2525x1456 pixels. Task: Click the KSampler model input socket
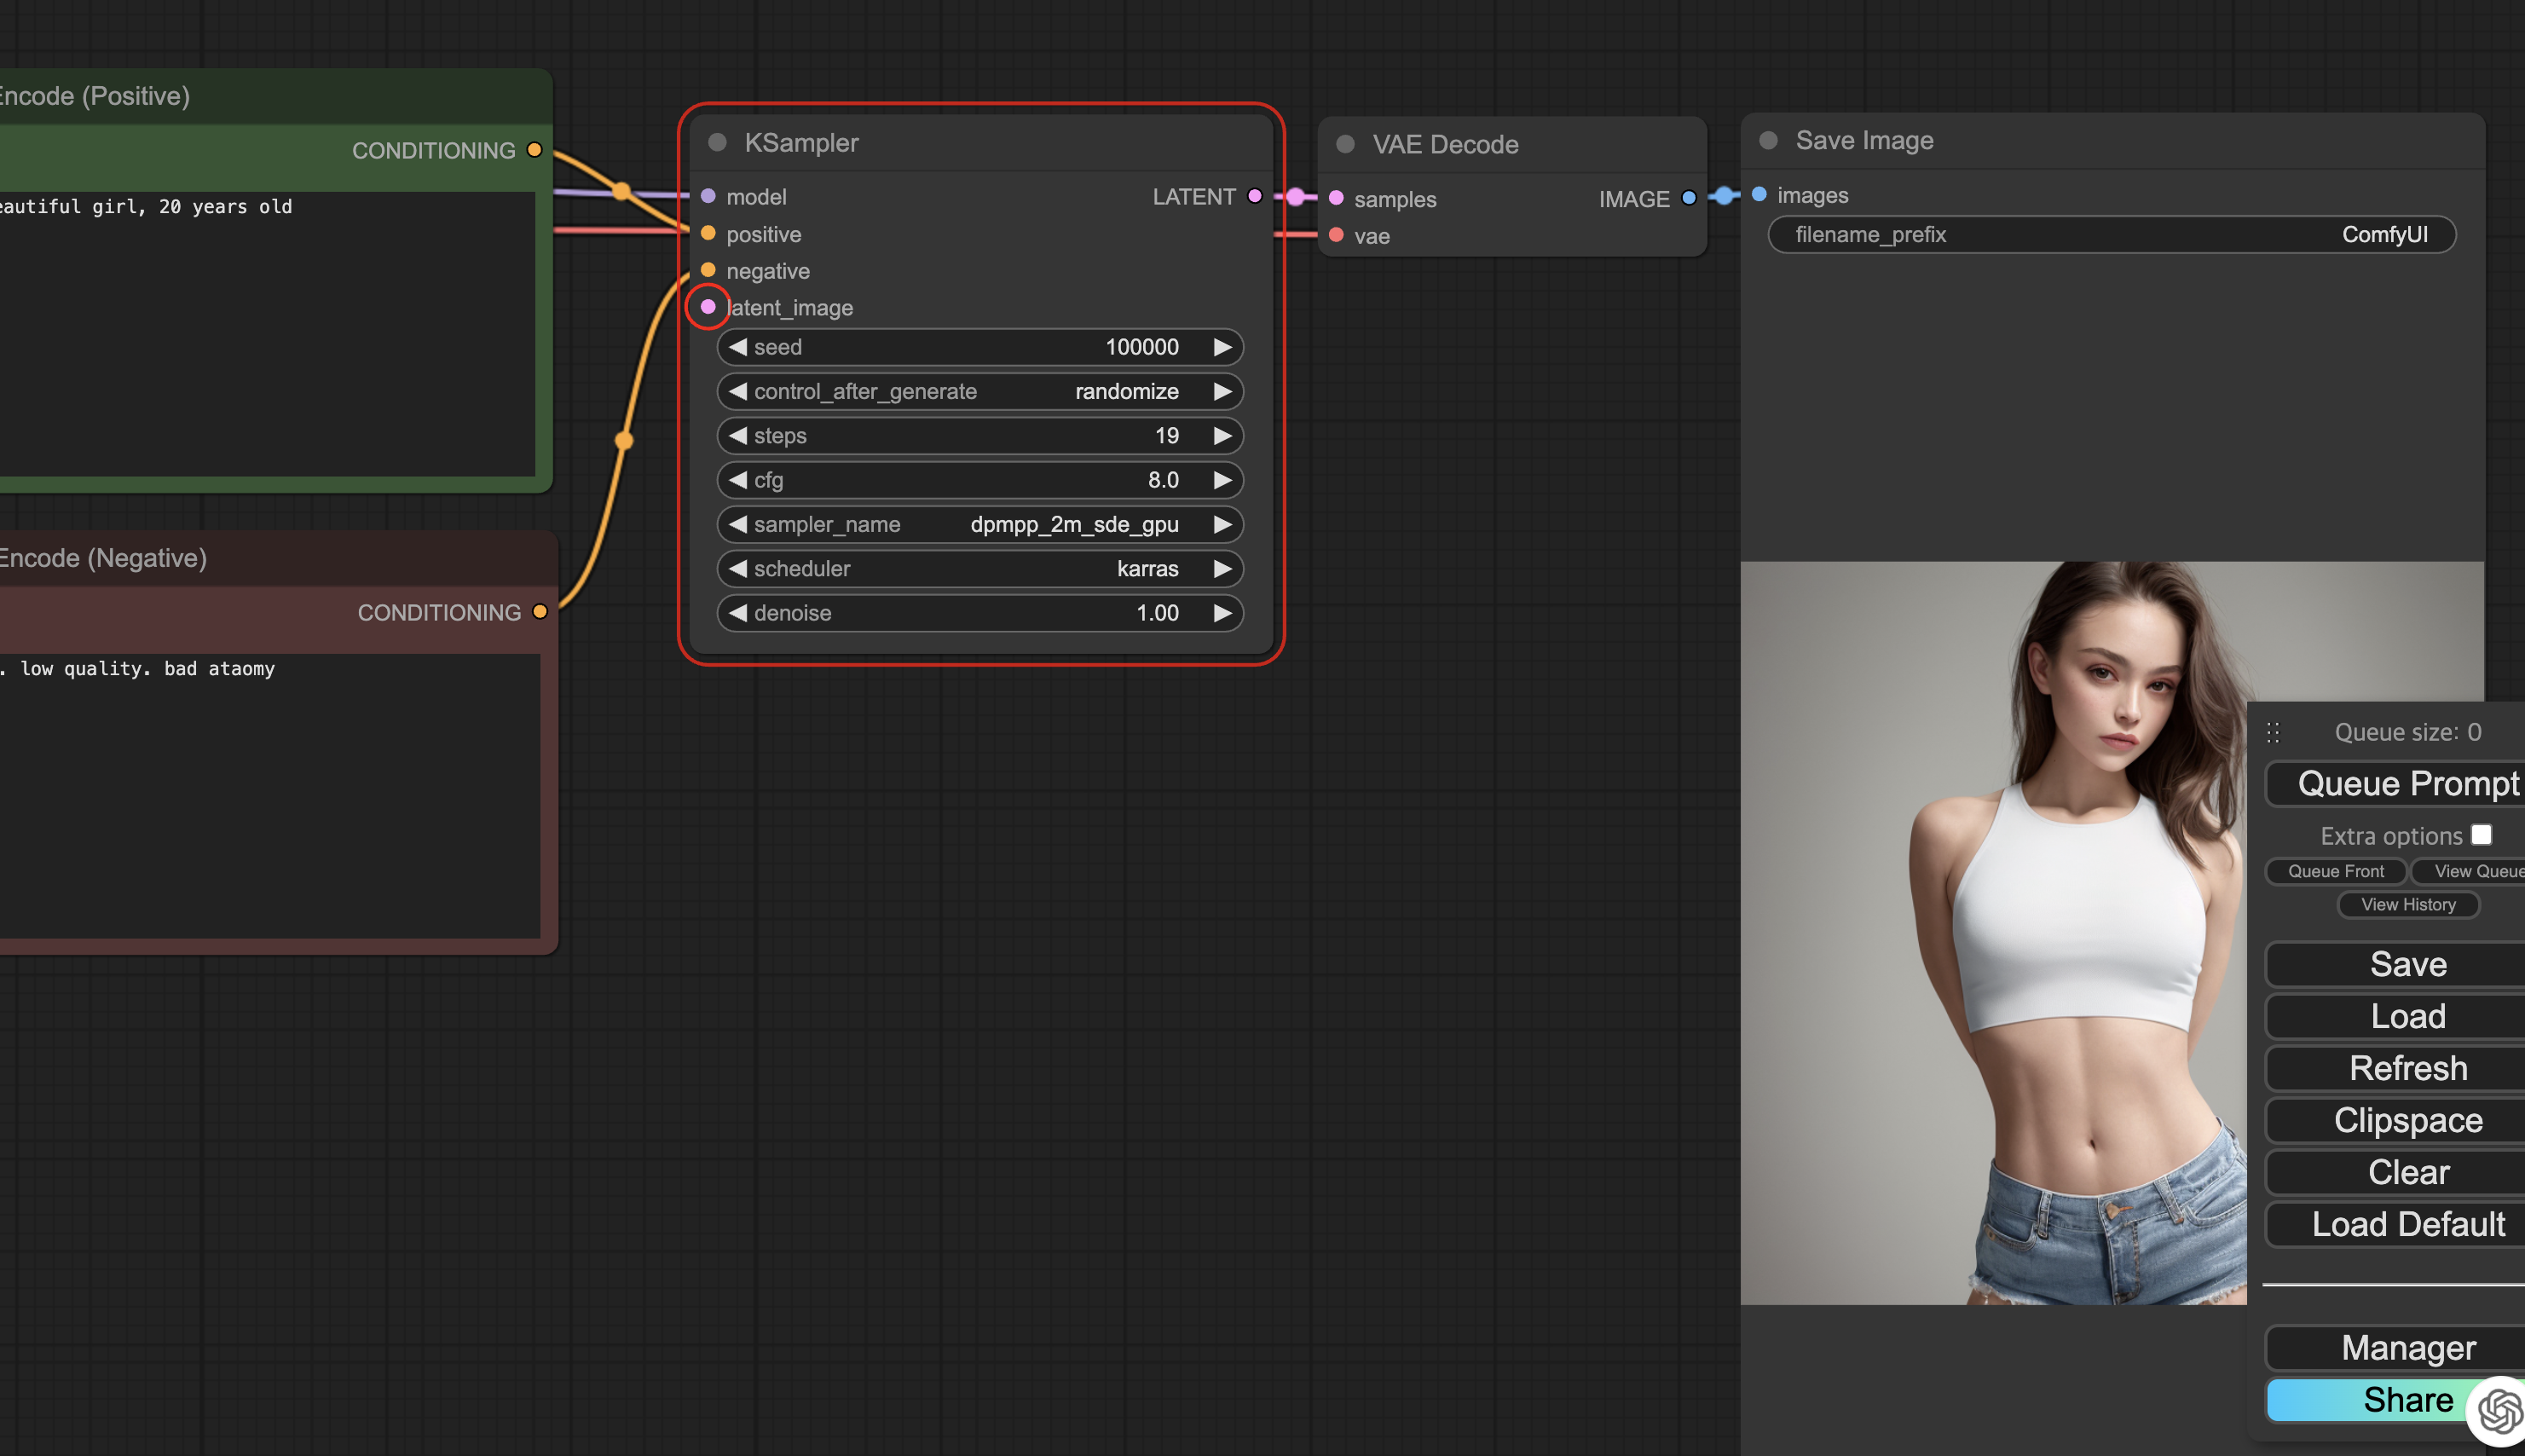click(708, 196)
